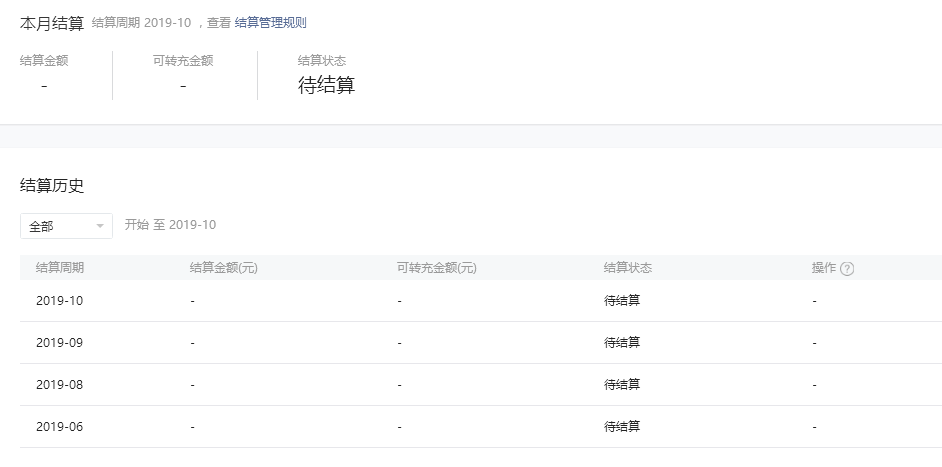This screenshot has width=942, height=467.
Task: Click the large 待结算 status in summary
Action: point(327,86)
